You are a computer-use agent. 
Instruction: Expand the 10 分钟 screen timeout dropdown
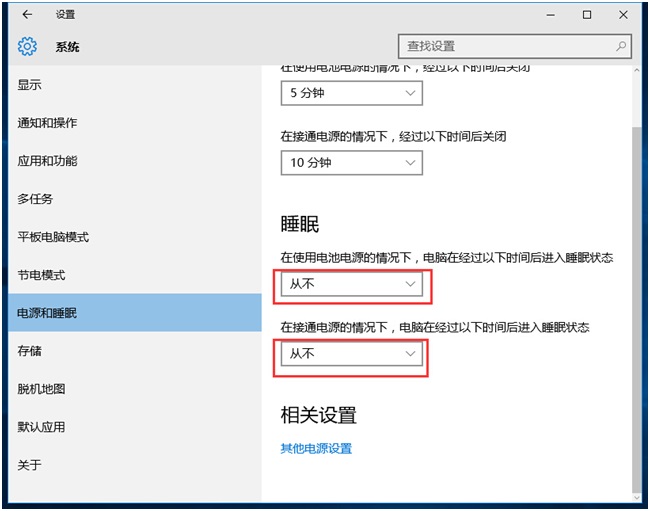click(351, 163)
